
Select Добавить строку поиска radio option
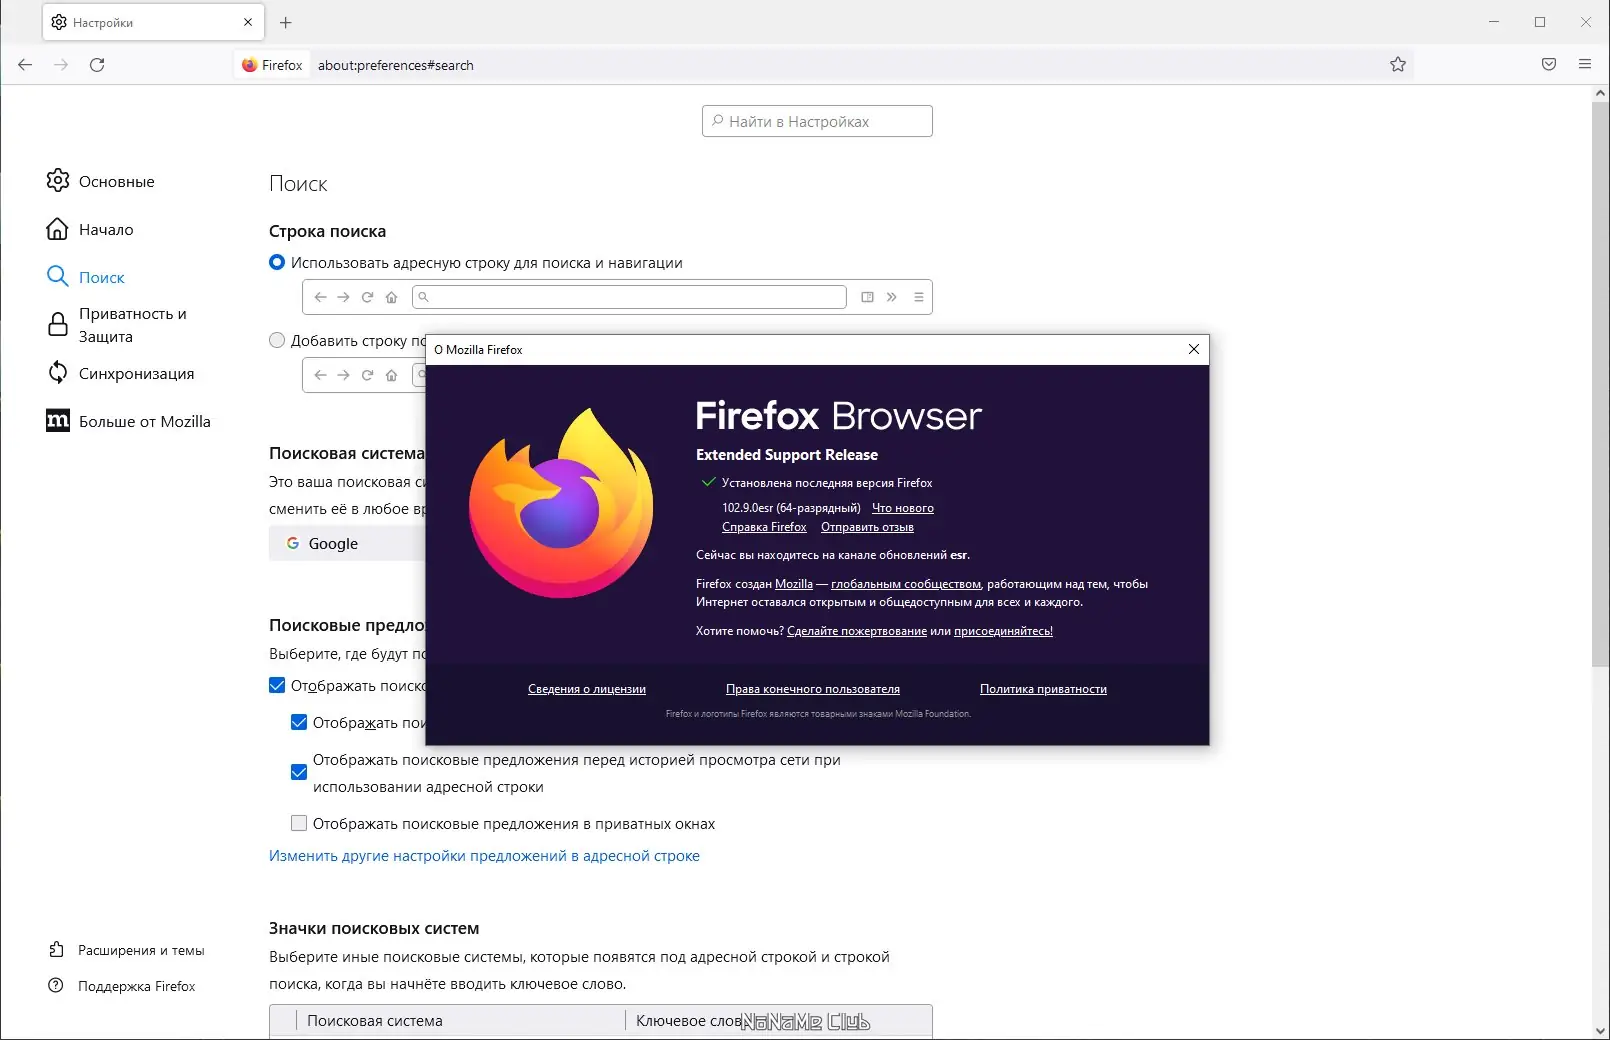277,340
